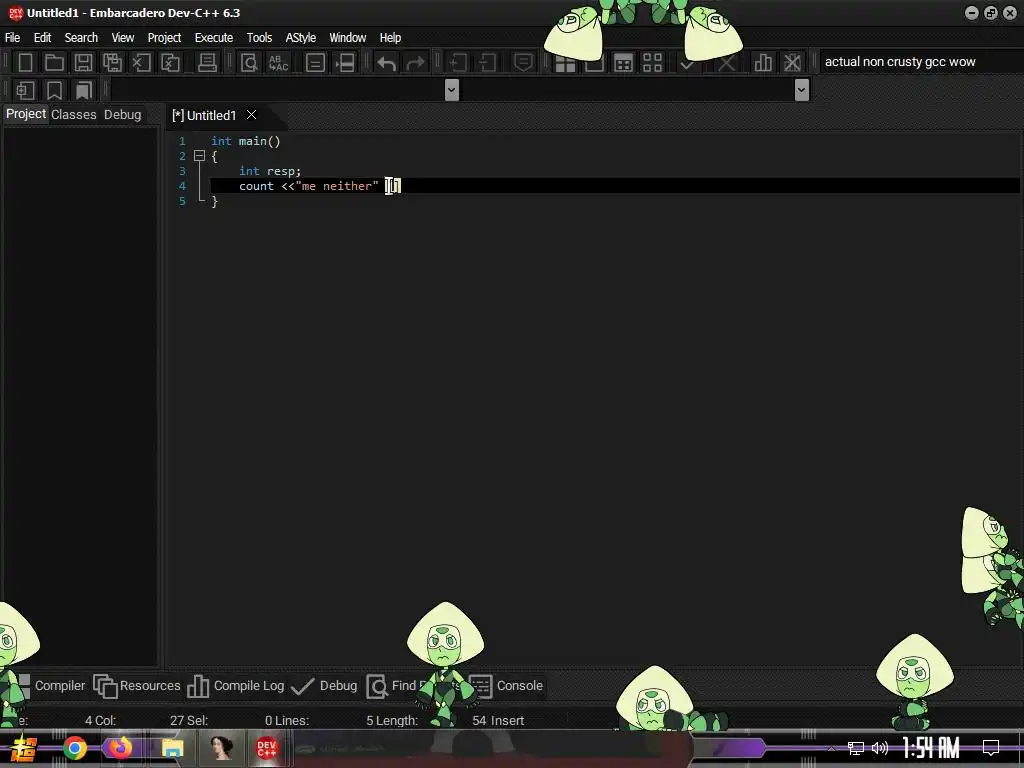Click the boxed-lines icon left of Undo

click(x=315, y=63)
